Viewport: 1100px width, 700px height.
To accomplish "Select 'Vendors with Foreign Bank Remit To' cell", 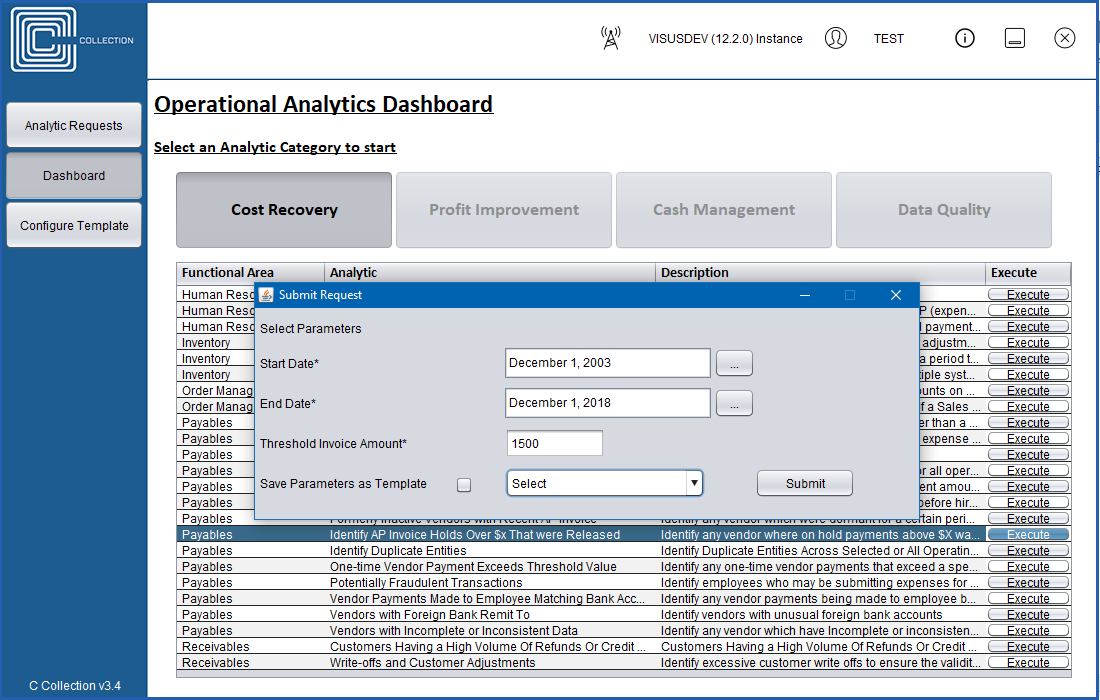I will [x=490, y=615].
